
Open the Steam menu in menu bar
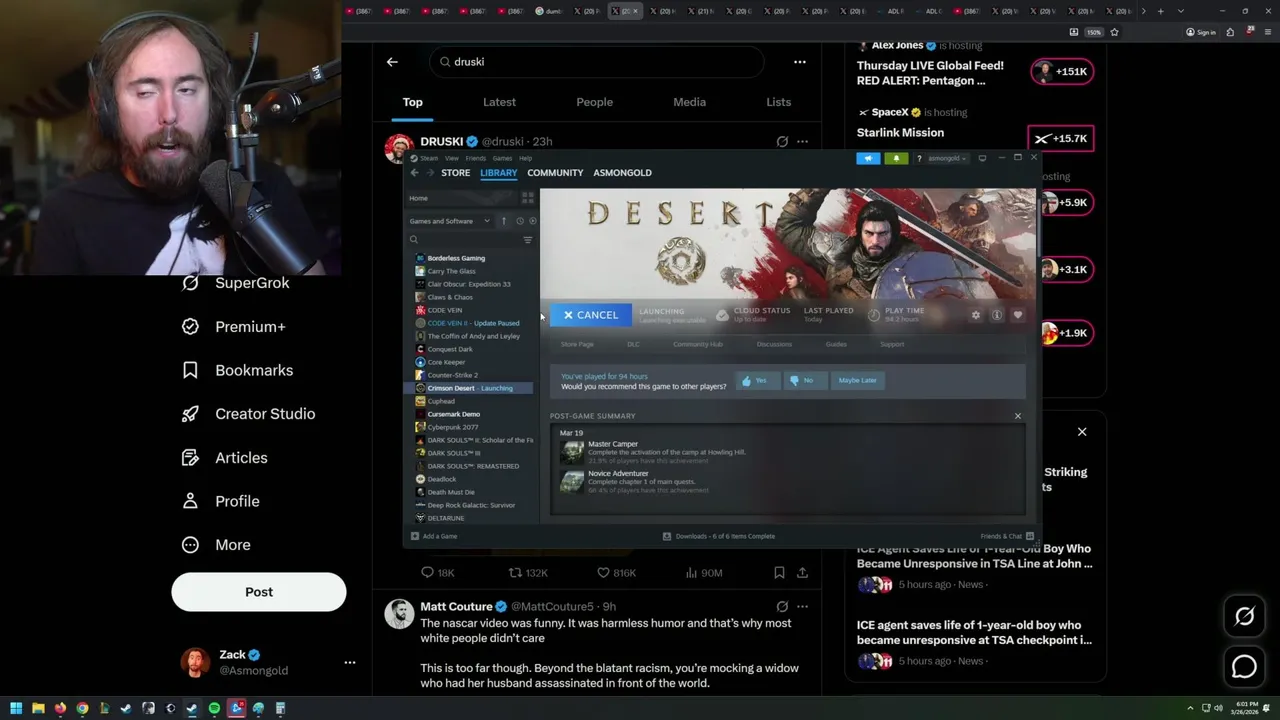(428, 158)
